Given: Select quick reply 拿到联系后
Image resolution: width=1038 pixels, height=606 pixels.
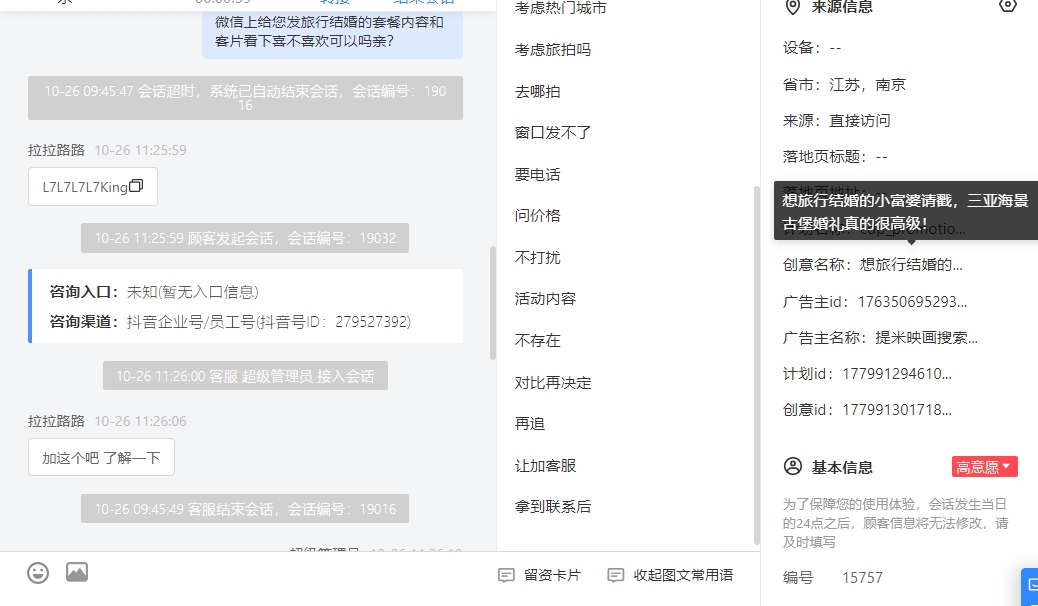Looking at the screenshot, I should 553,507.
